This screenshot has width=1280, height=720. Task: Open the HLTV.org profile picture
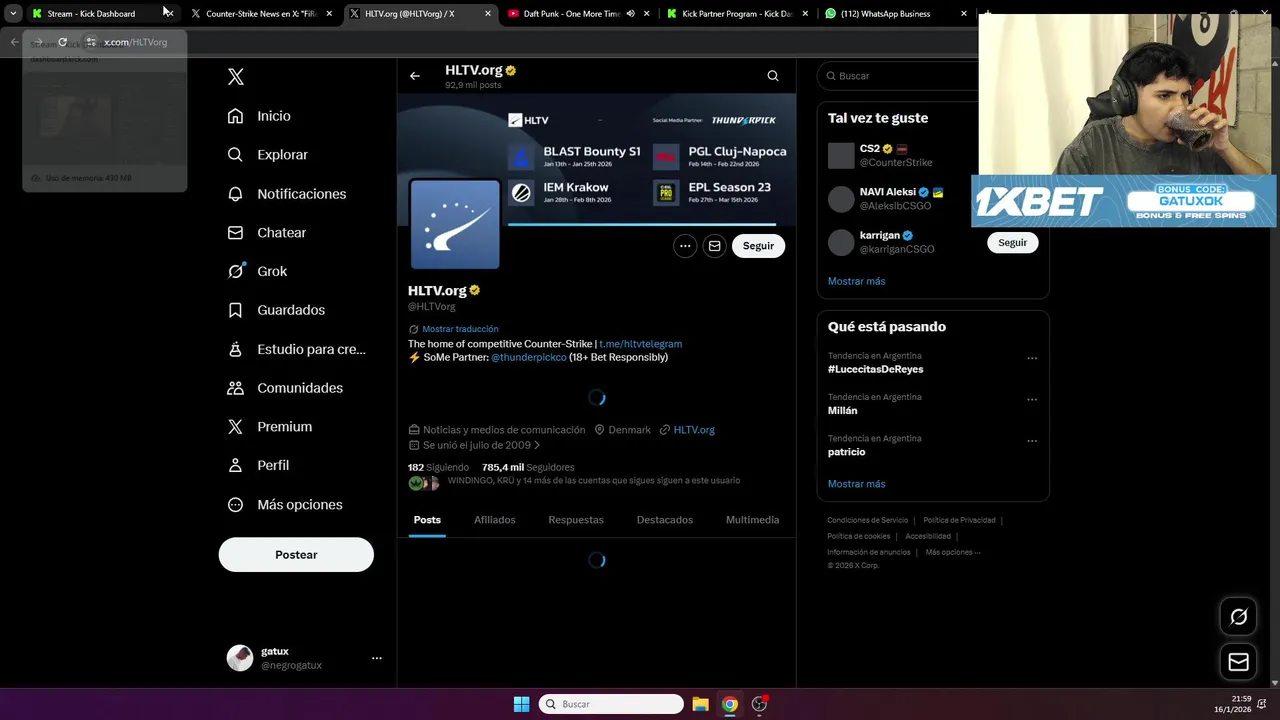455,224
